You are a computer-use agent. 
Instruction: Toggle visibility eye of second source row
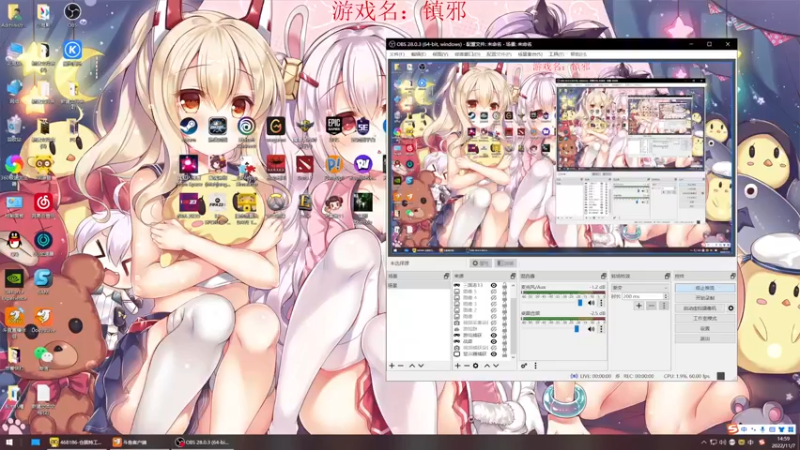493,292
